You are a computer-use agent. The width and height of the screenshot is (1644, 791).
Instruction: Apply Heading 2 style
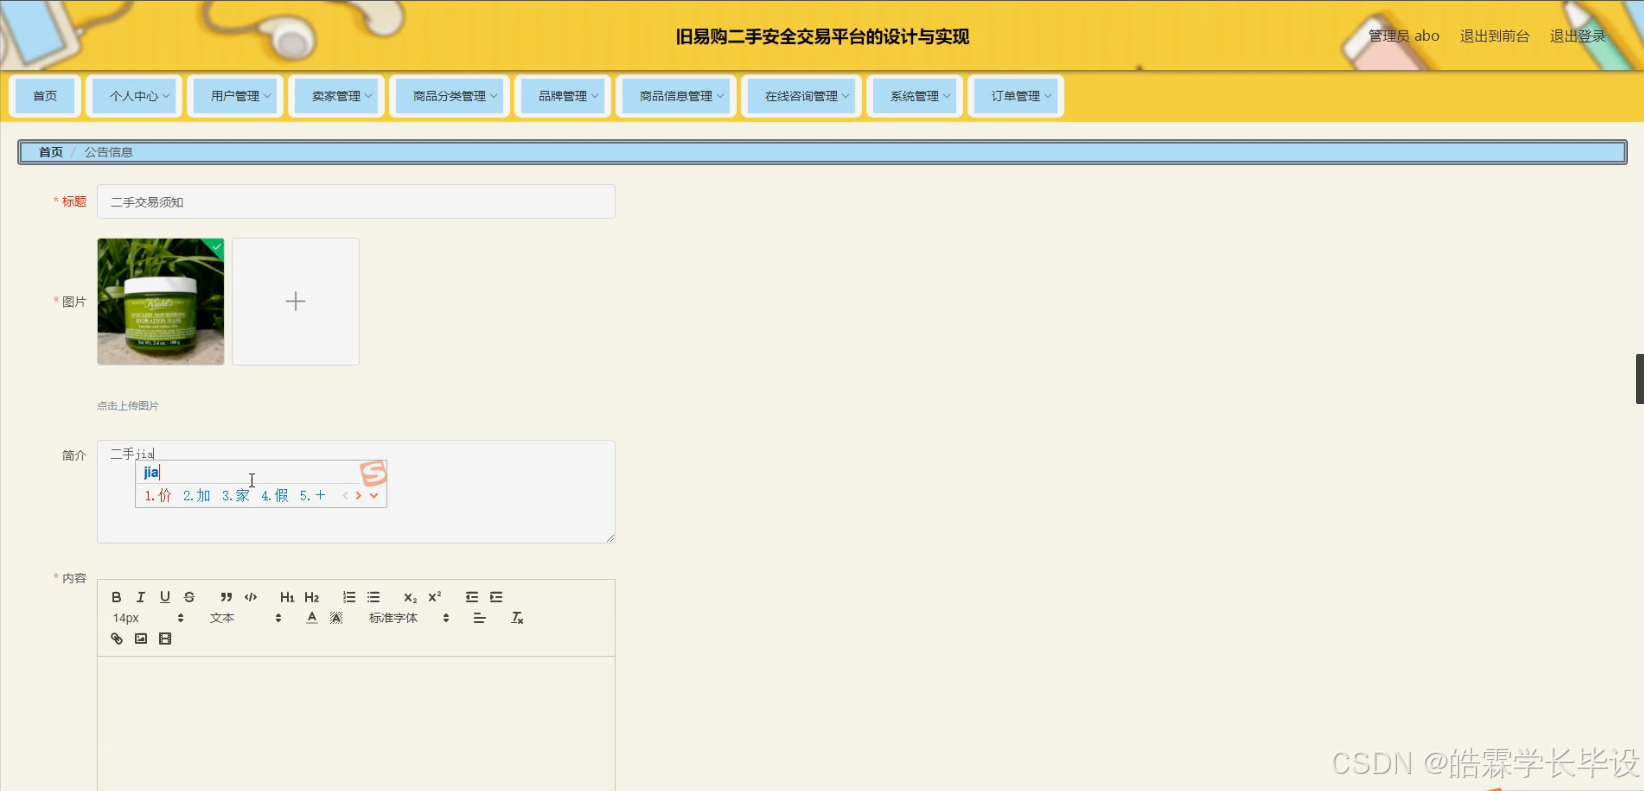(x=312, y=597)
